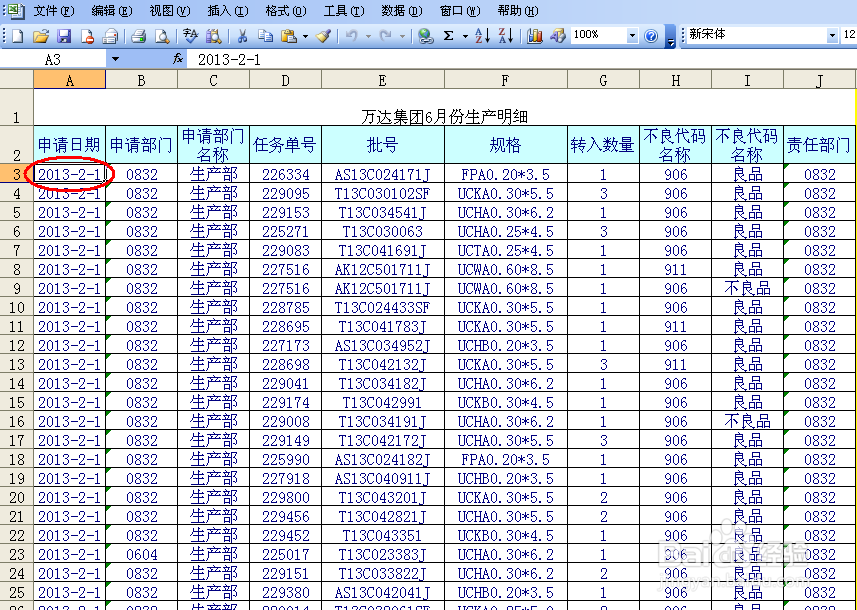Expand the 100% zoom dropdown
The height and width of the screenshot is (610, 857).
(x=632, y=36)
